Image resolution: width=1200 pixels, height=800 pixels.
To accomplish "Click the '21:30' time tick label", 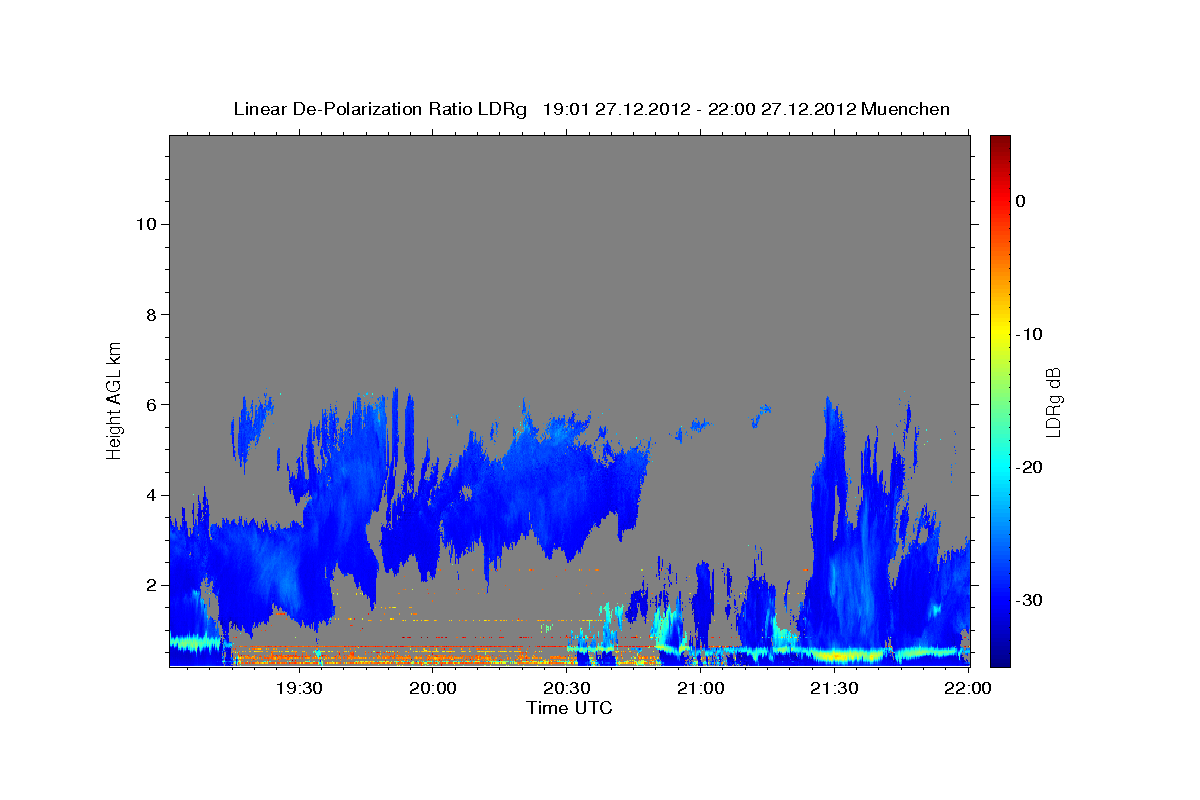I will [834, 688].
